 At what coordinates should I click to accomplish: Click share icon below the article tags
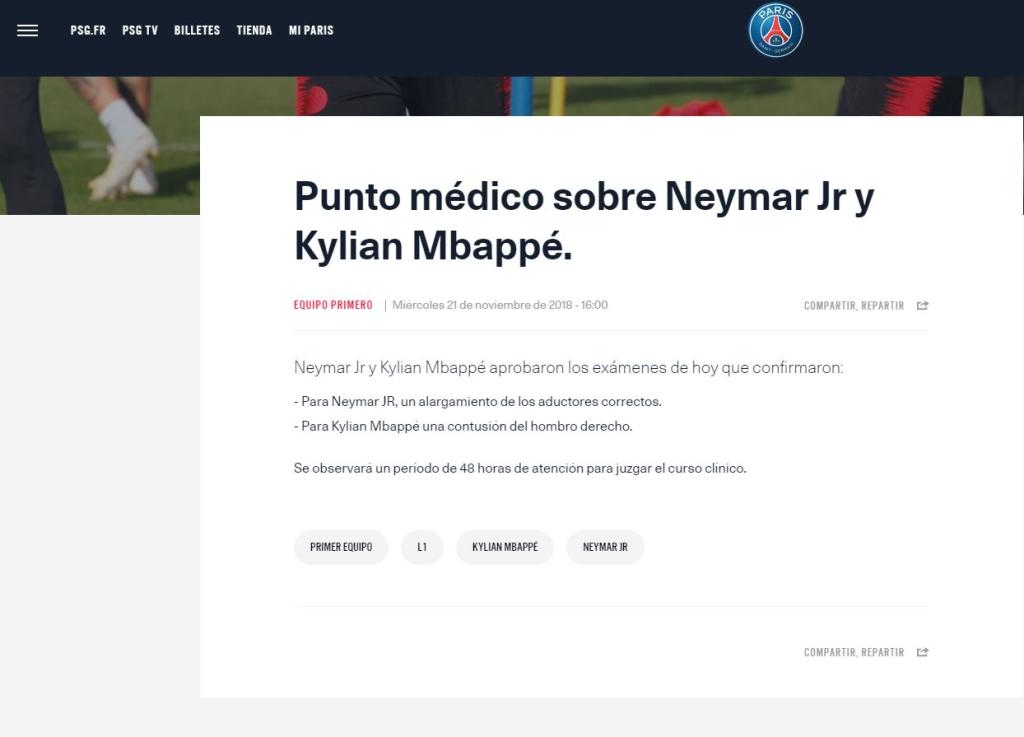coord(922,652)
